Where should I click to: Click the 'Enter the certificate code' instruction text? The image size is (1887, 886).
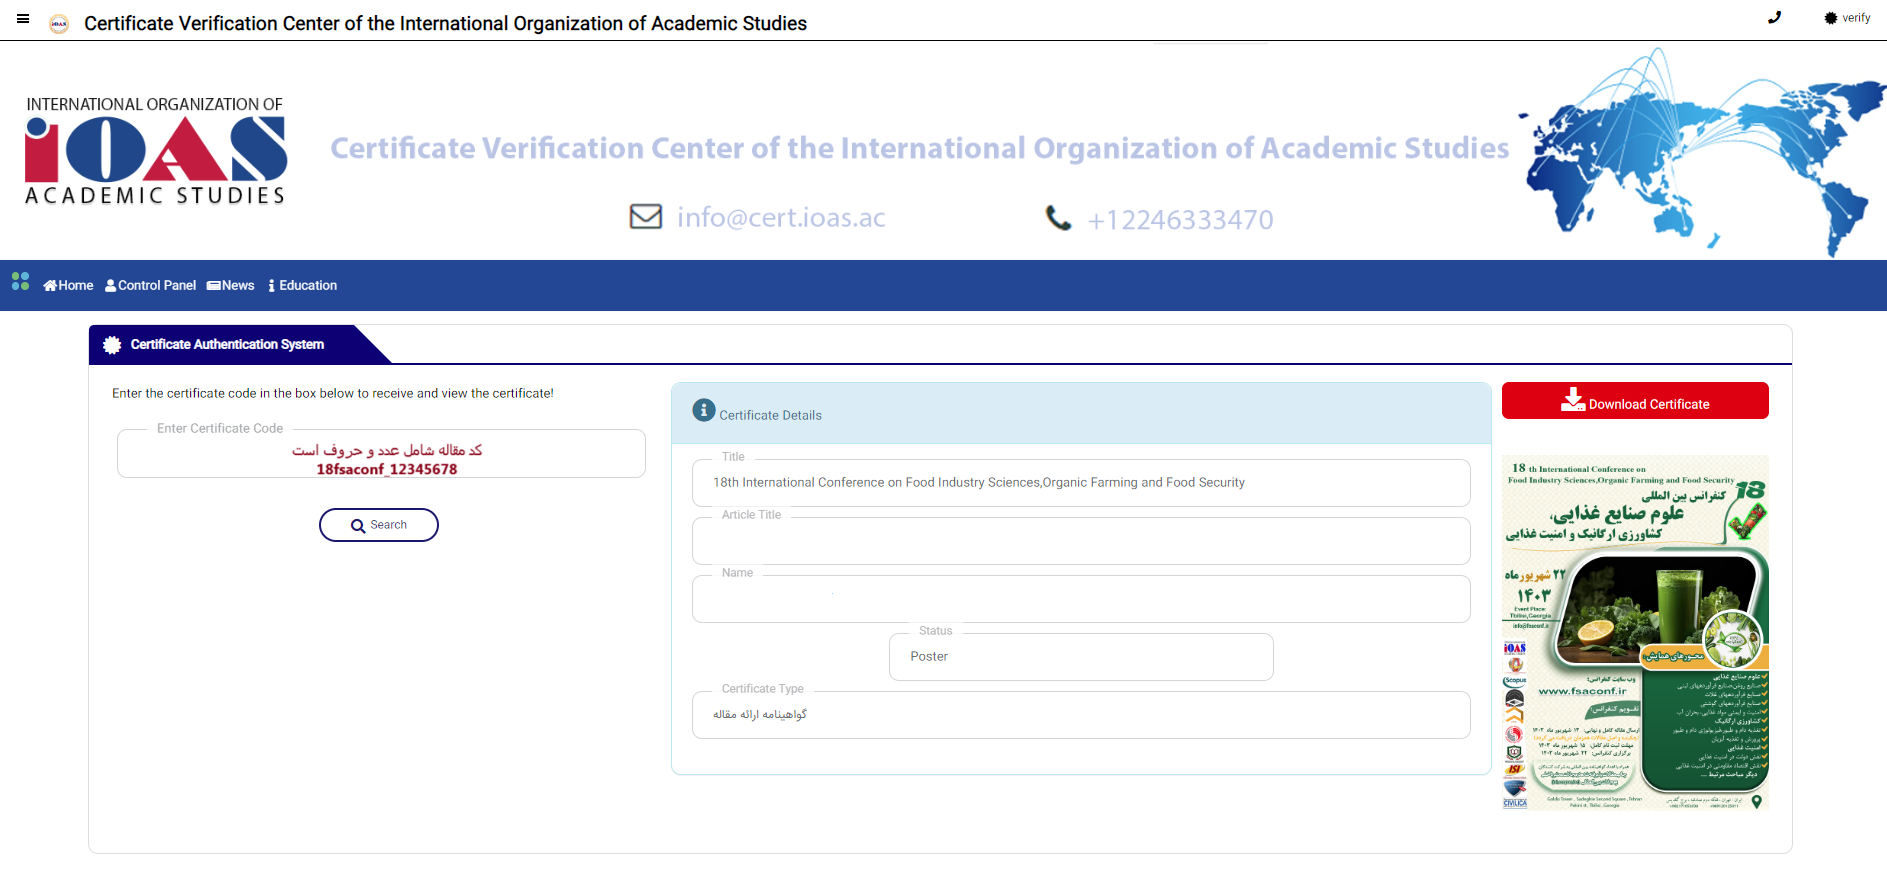[x=333, y=393]
